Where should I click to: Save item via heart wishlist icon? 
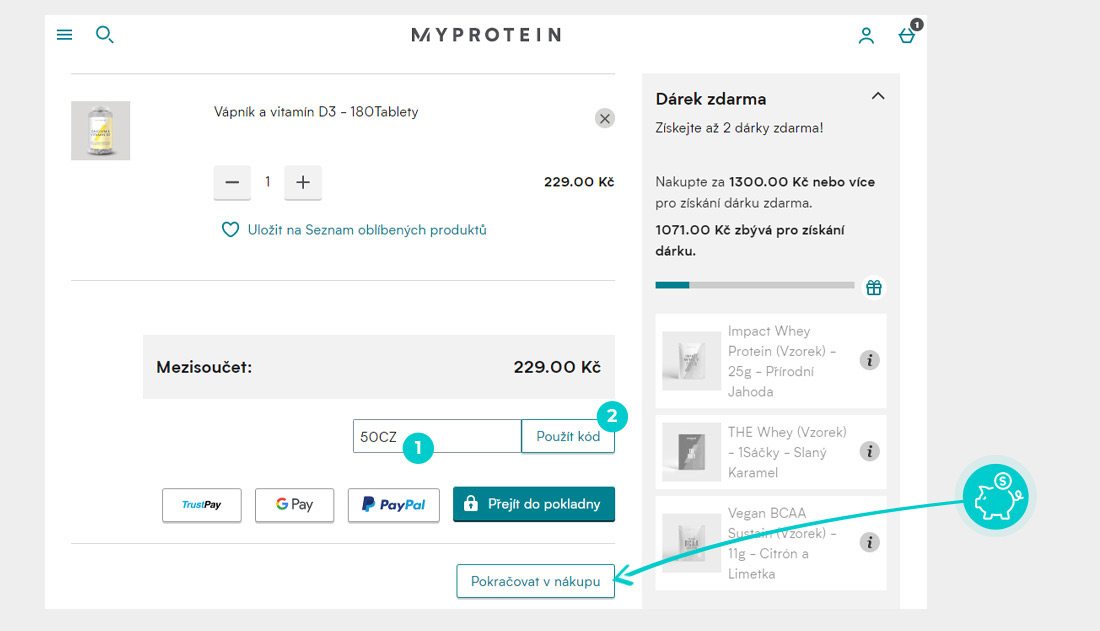coord(230,230)
